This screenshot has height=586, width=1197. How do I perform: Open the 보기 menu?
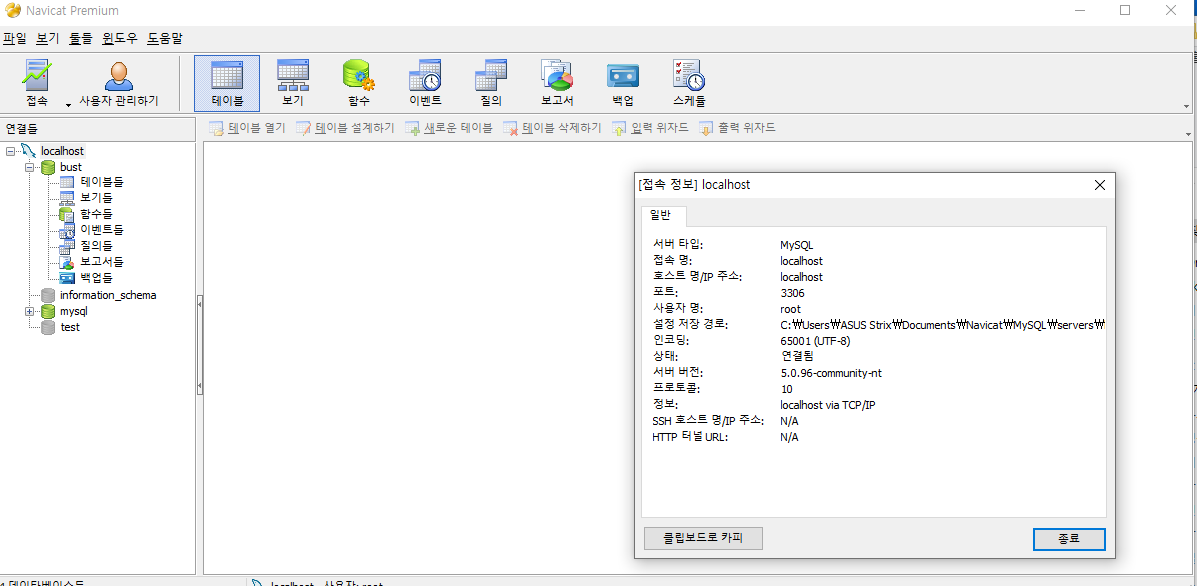click(47, 38)
